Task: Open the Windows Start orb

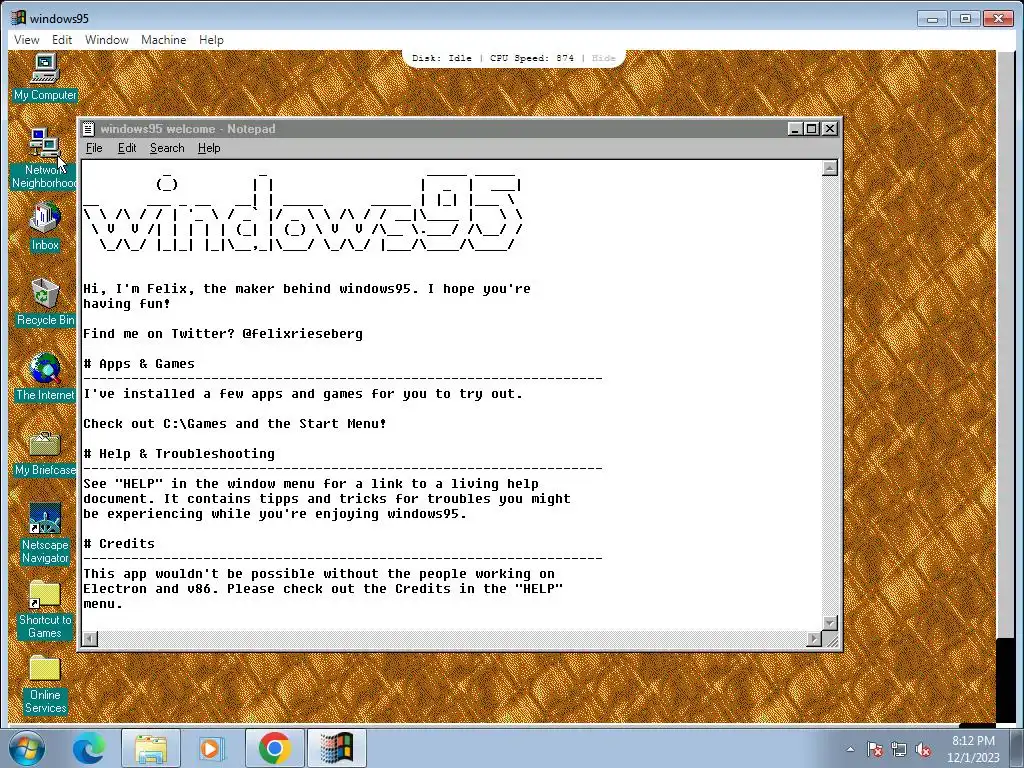Action: [27, 748]
